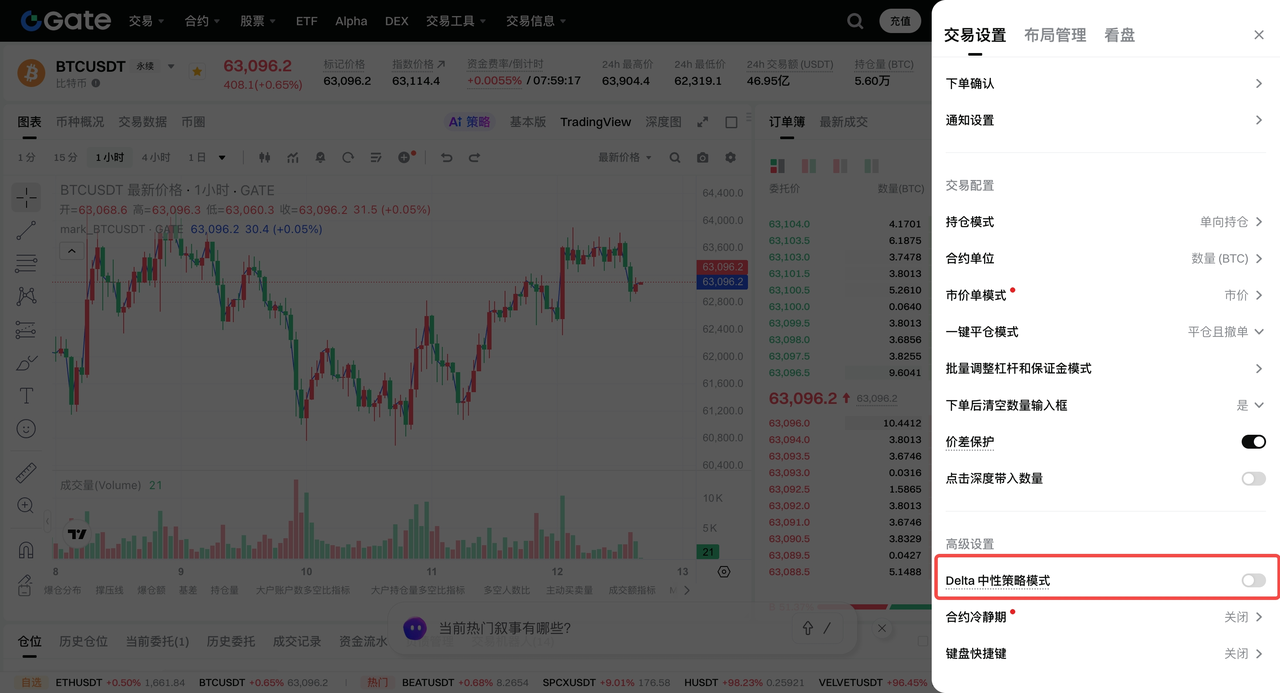Open 下单后清空数量输入框 dropdown

(x=1250, y=405)
